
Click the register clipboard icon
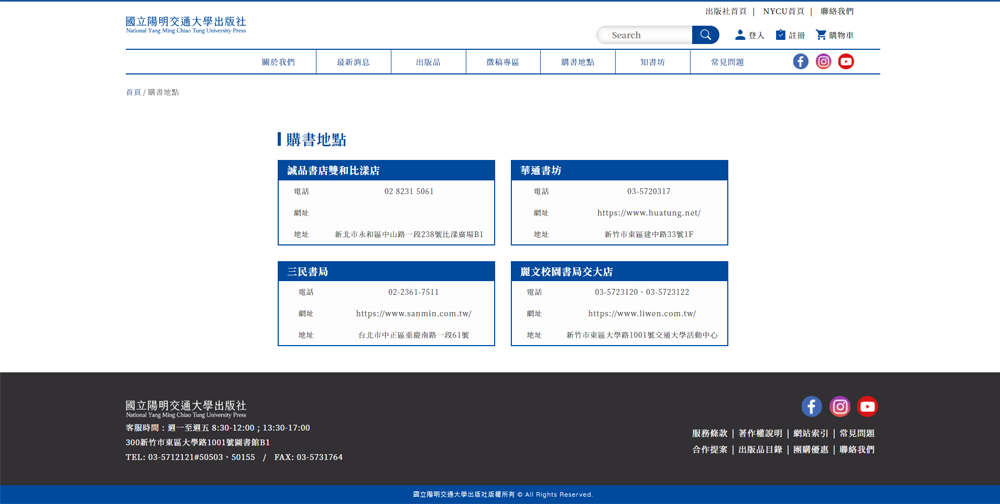(781, 35)
